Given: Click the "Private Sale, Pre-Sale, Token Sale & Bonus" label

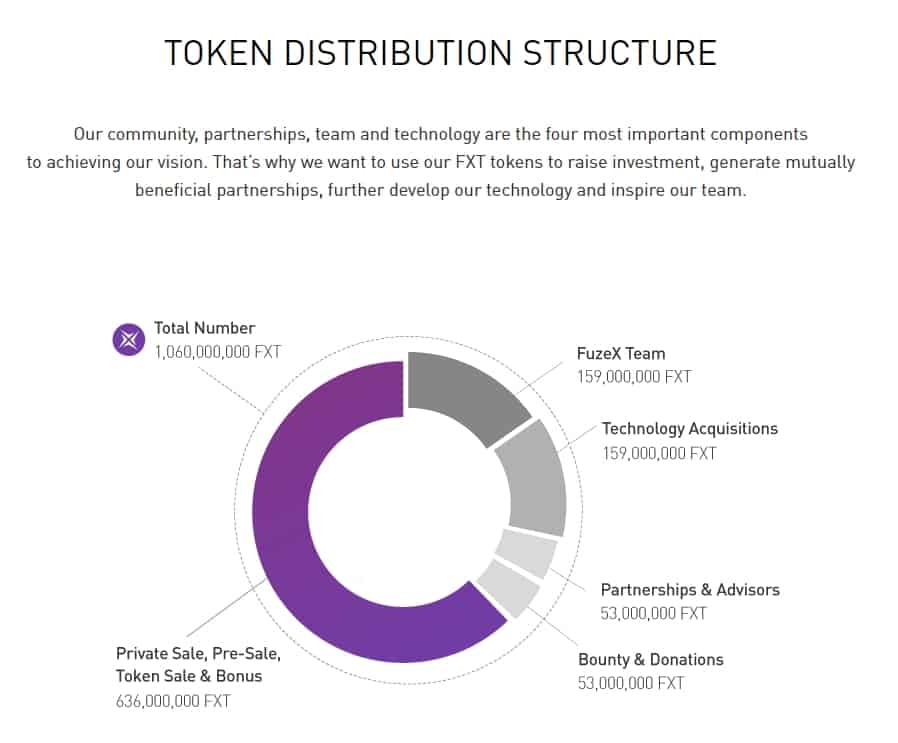Looking at the screenshot, I should pos(198,665).
